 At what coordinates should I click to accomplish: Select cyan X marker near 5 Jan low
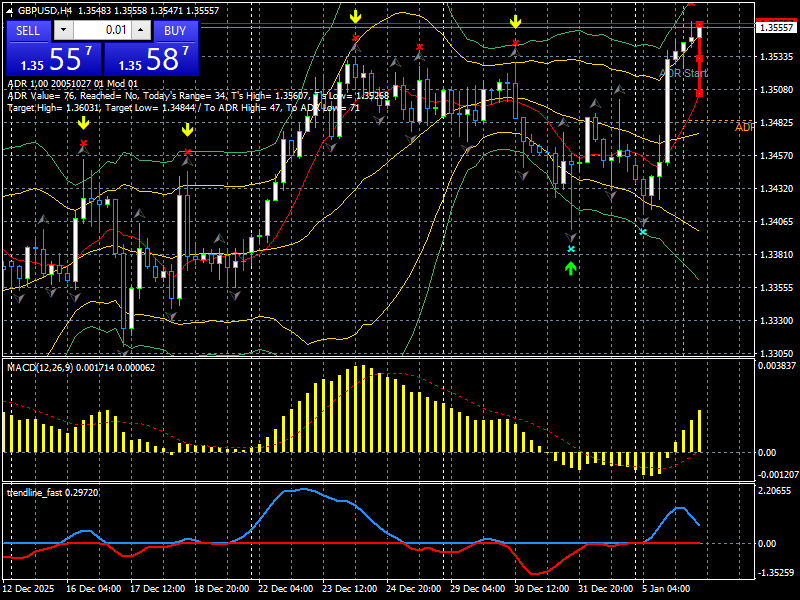point(643,232)
